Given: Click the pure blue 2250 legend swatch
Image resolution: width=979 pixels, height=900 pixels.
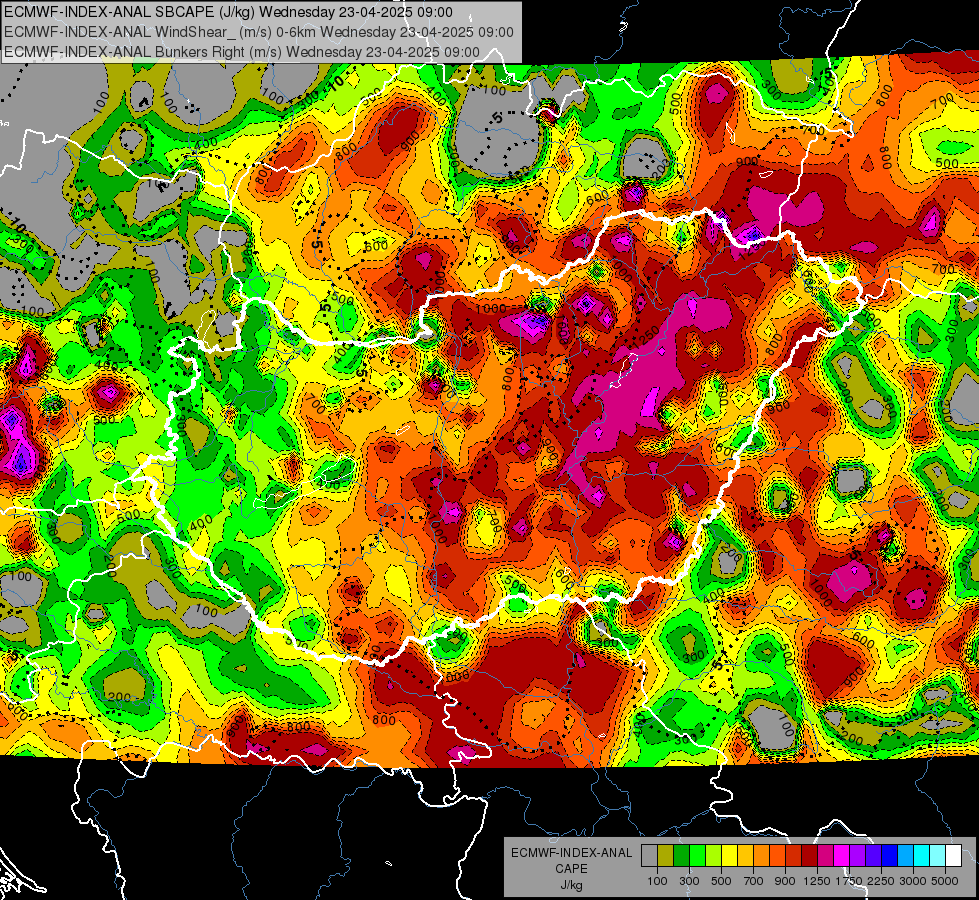Looking at the screenshot, I should (x=890, y=856).
